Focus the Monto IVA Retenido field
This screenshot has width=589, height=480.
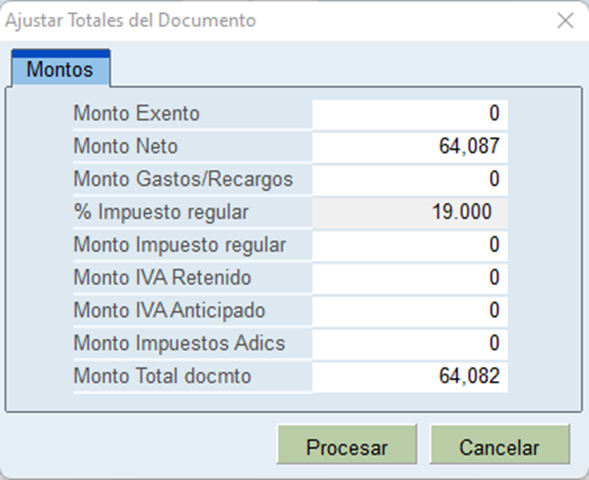[410, 278]
